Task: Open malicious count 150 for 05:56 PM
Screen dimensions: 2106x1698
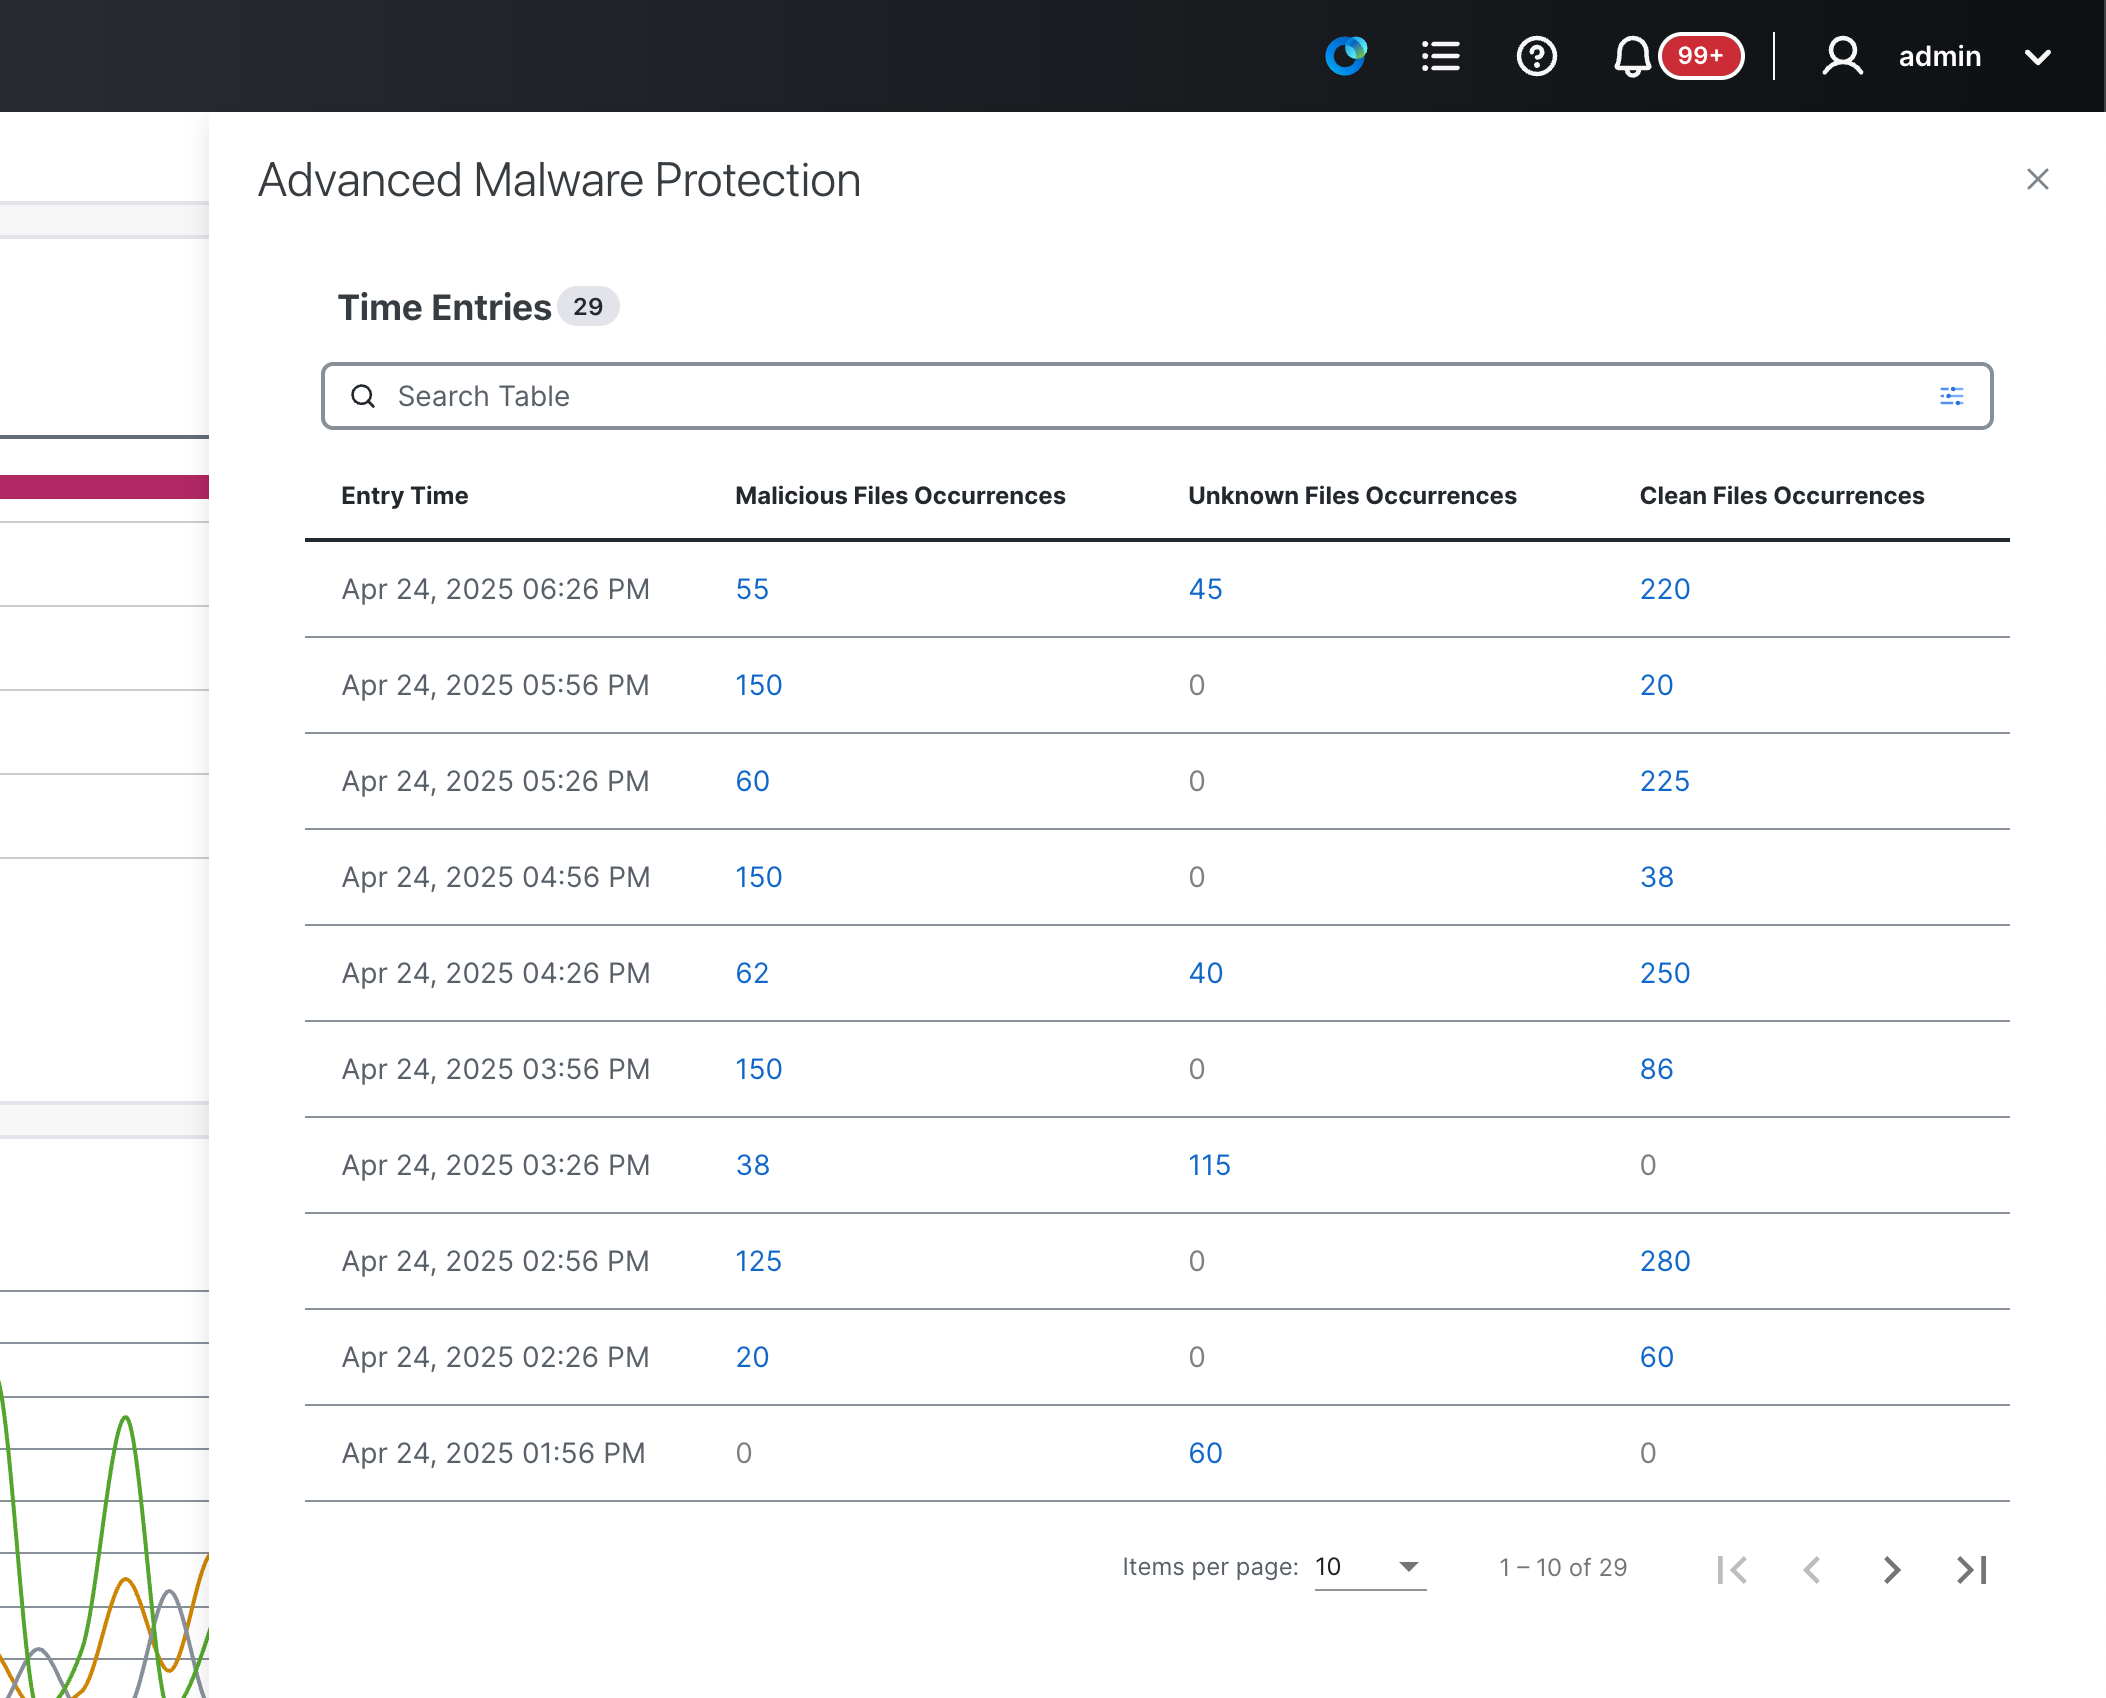Action: tap(759, 685)
